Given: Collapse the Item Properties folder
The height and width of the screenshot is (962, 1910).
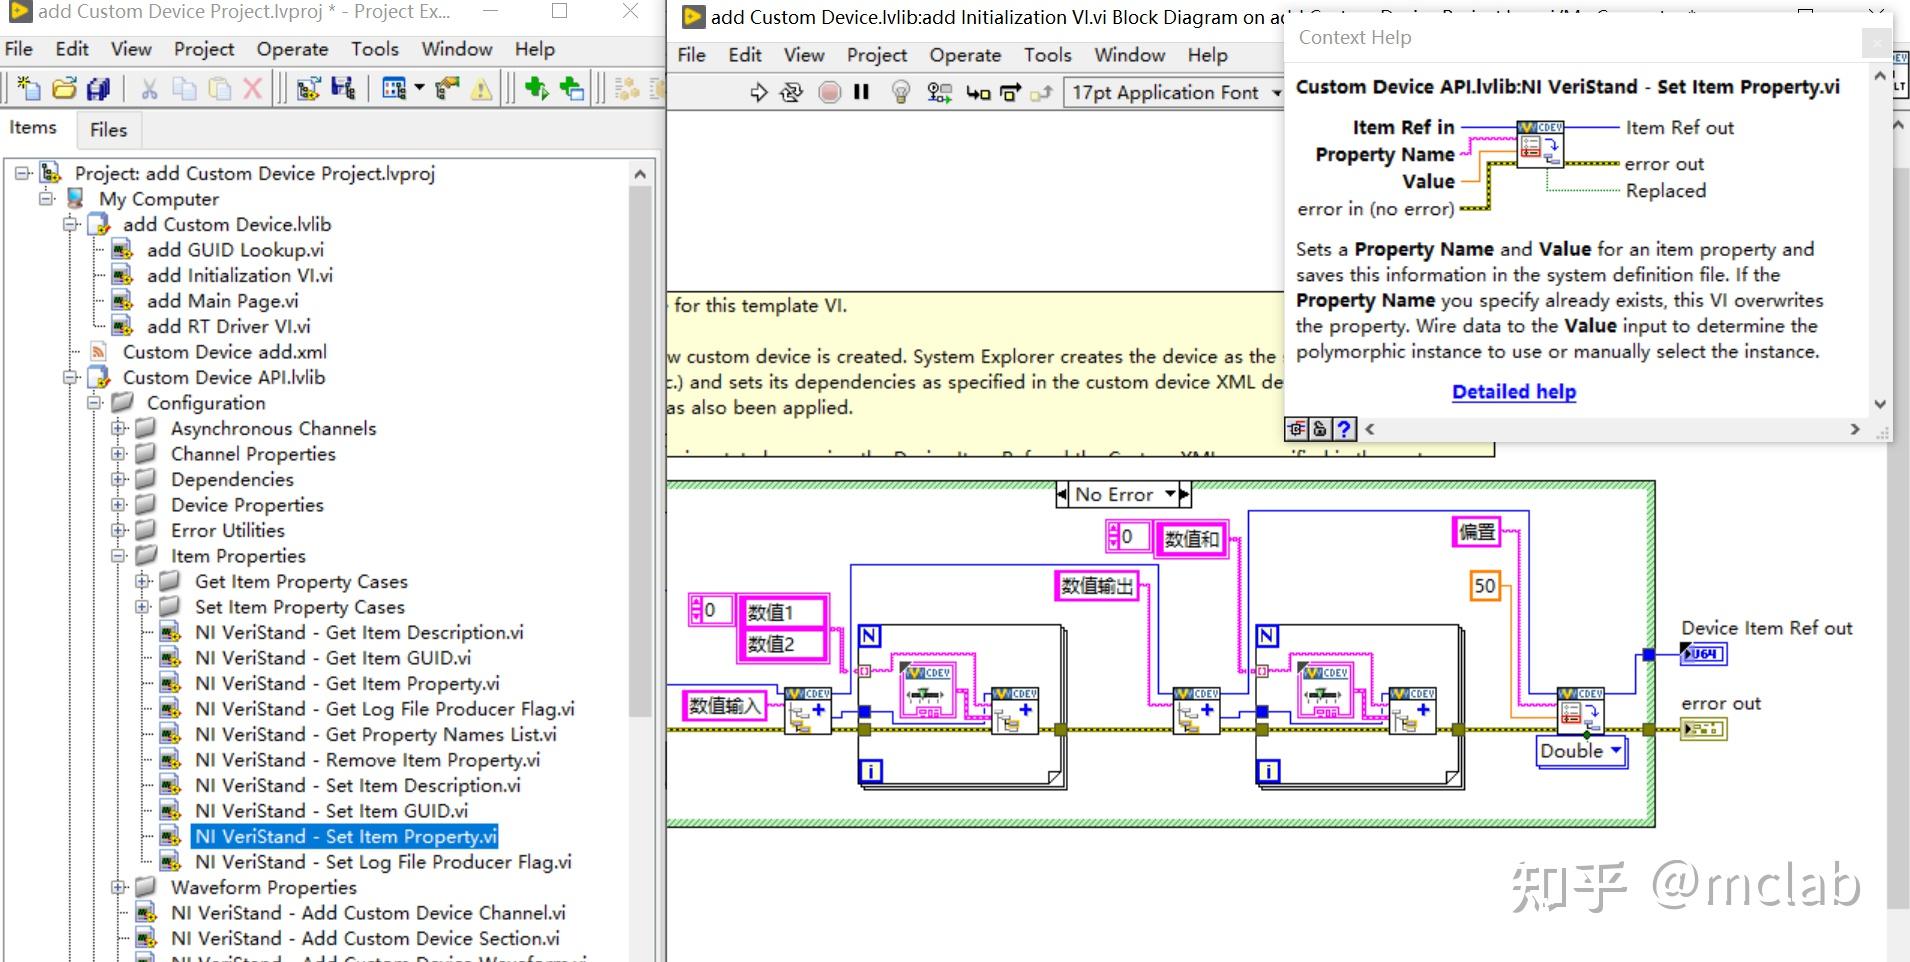Looking at the screenshot, I should tap(119, 556).
